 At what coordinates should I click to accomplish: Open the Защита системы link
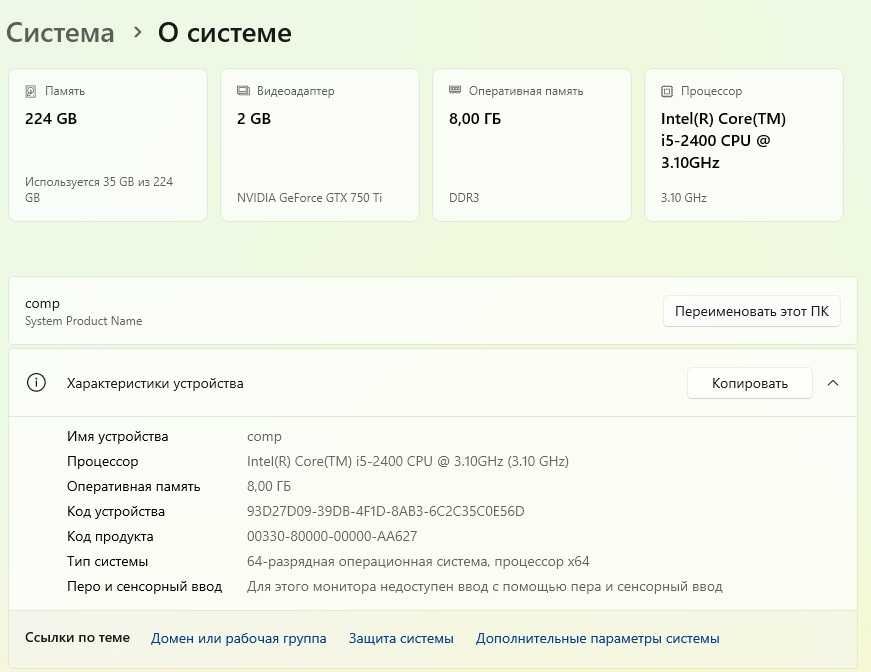coord(401,639)
